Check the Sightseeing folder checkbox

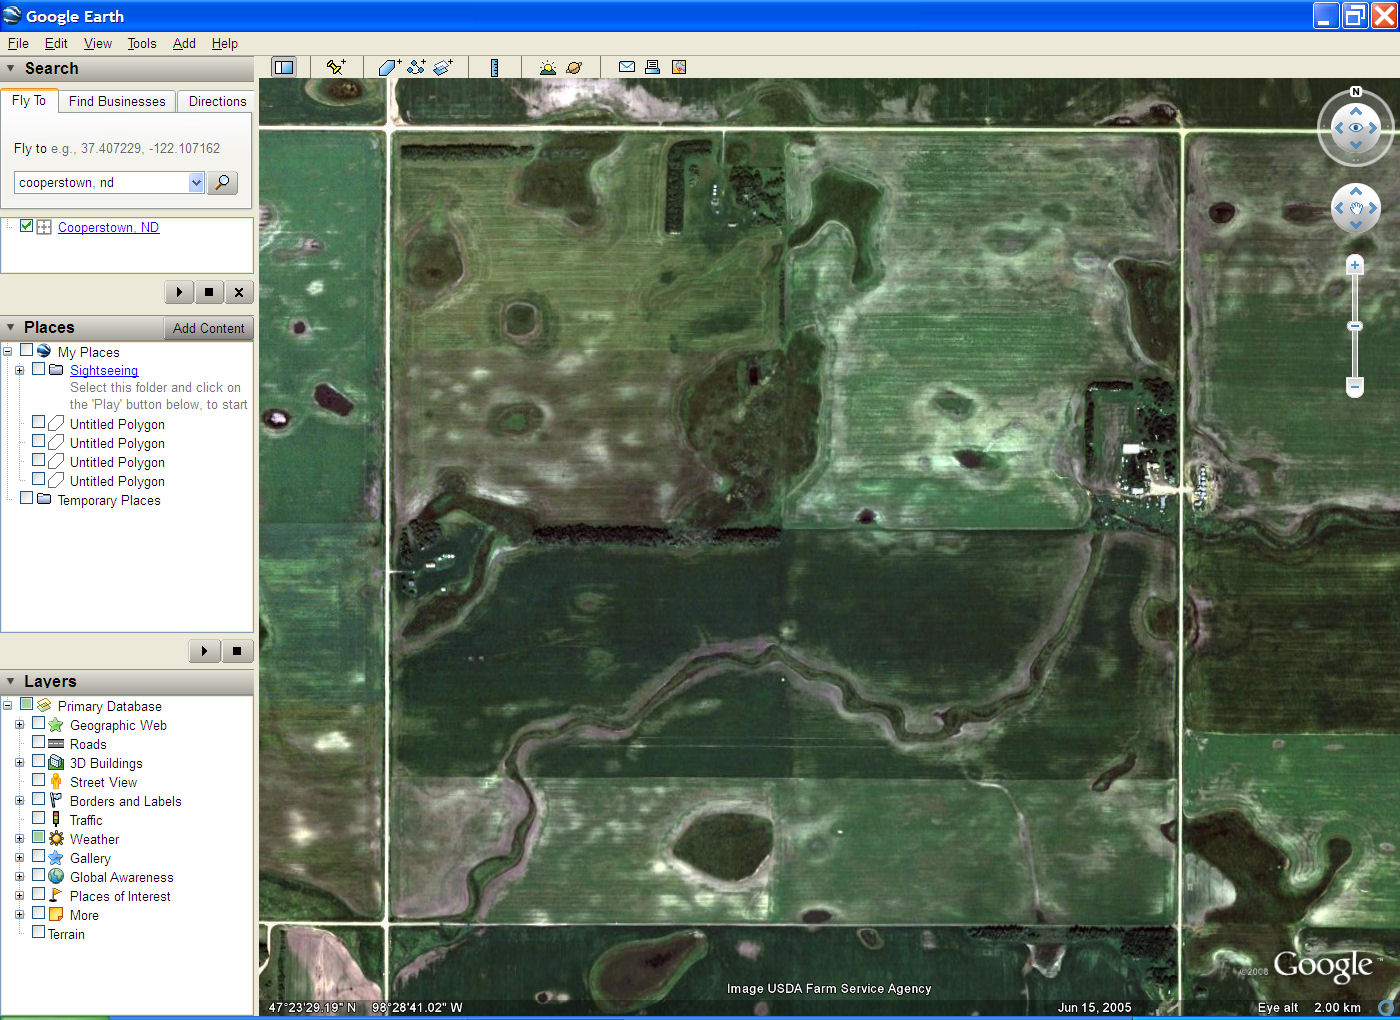click(x=38, y=369)
